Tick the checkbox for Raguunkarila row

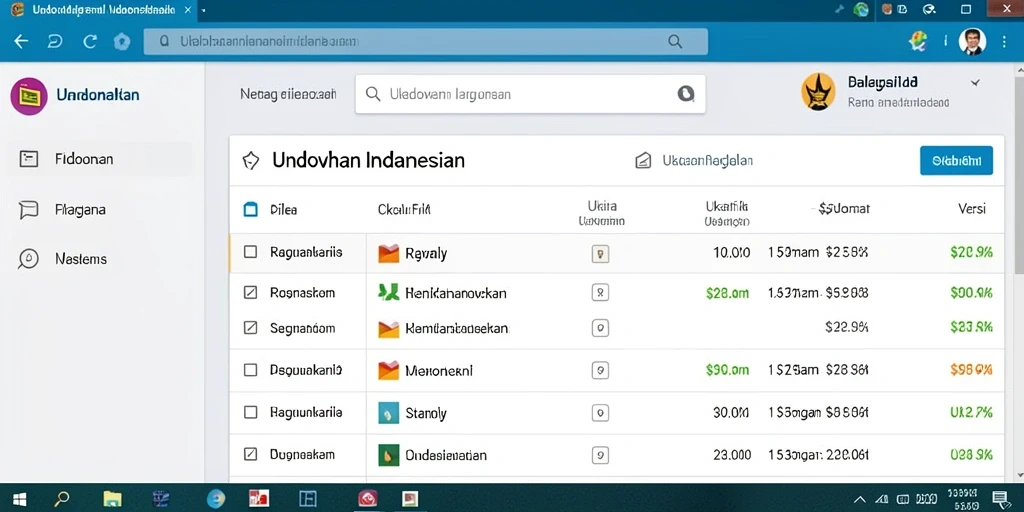tap(250, 412)
